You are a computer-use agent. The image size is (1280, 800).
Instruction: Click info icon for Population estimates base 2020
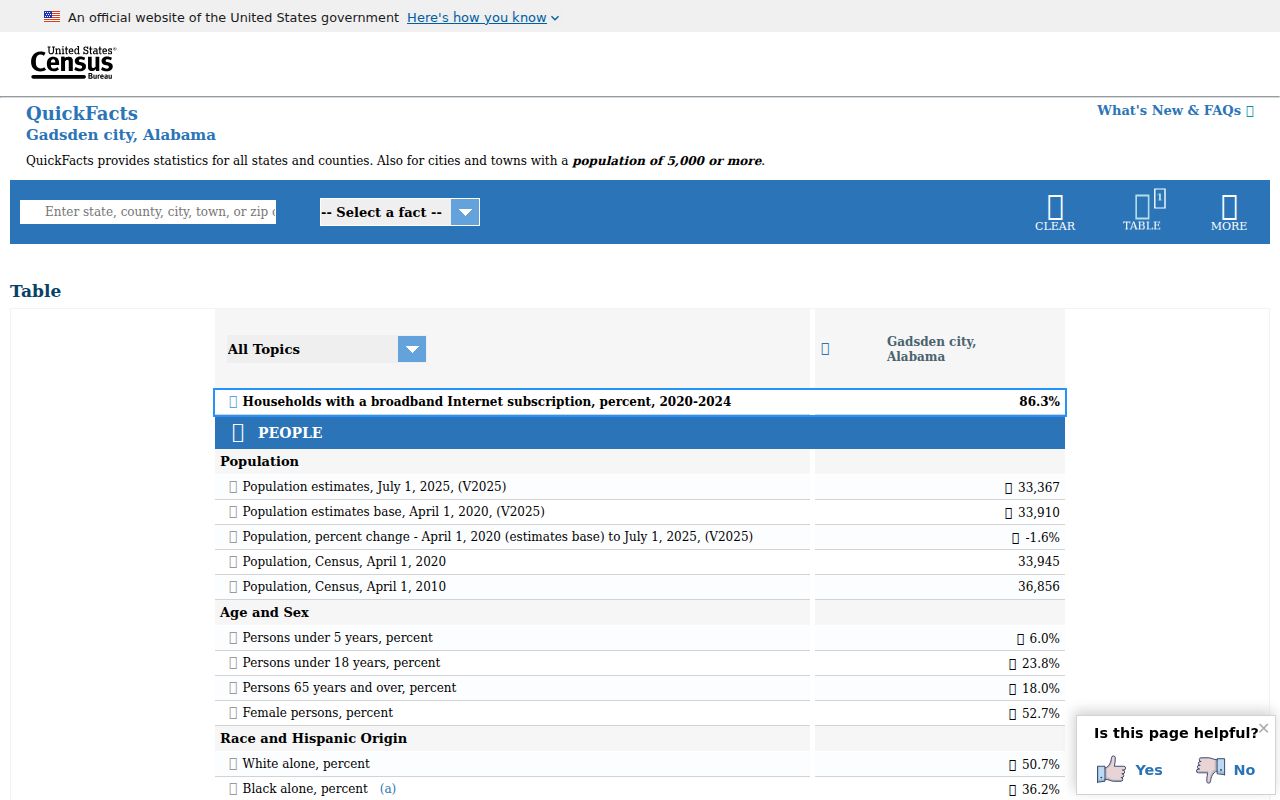[x=233, y=512]
